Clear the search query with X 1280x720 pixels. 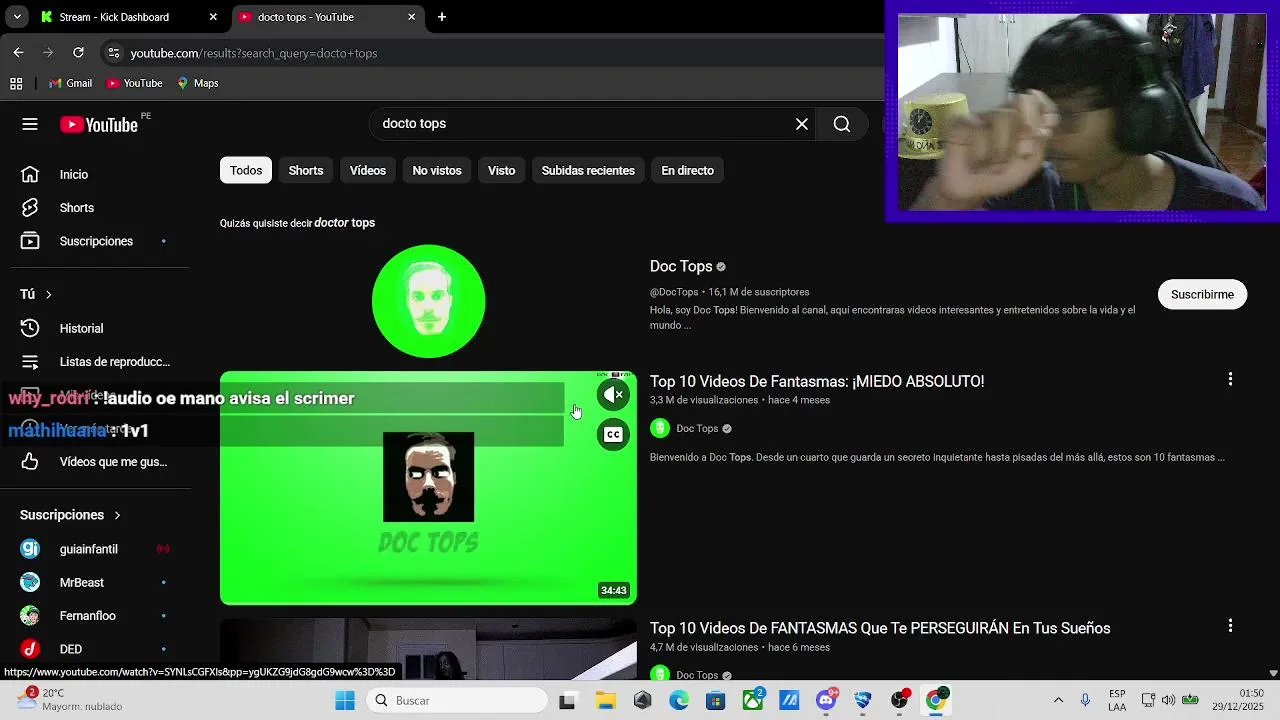click(802, 124)
